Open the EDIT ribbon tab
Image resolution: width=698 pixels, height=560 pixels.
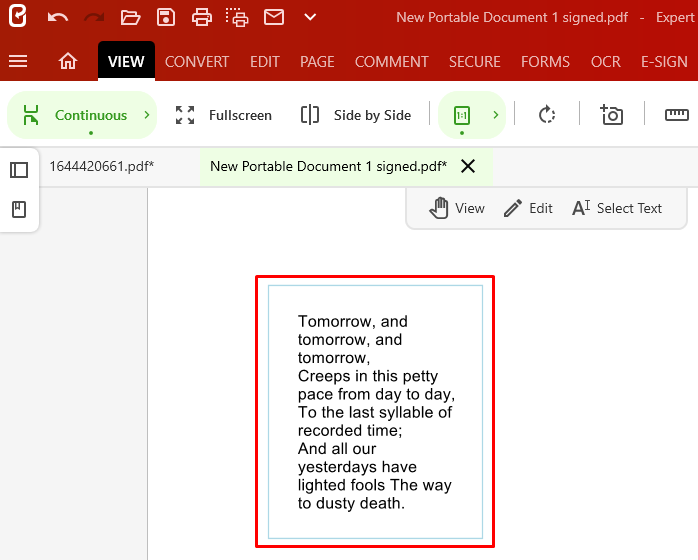(265, 61)
